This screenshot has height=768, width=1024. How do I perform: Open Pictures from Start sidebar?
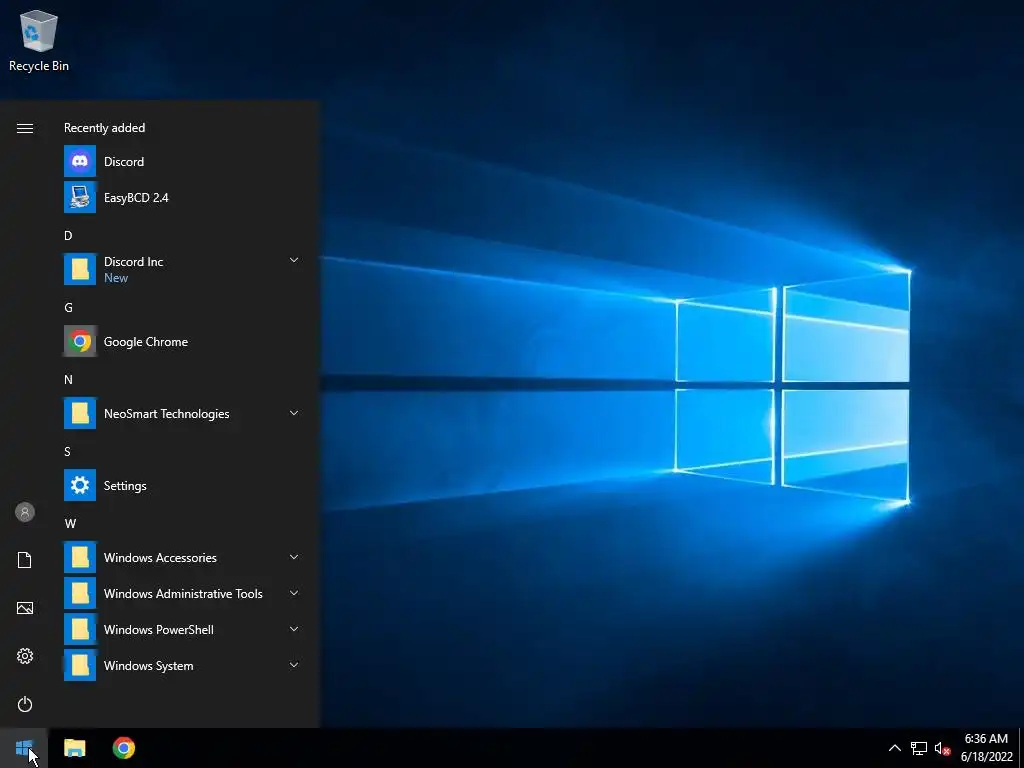pyautogui.click(x=25, y=608)
